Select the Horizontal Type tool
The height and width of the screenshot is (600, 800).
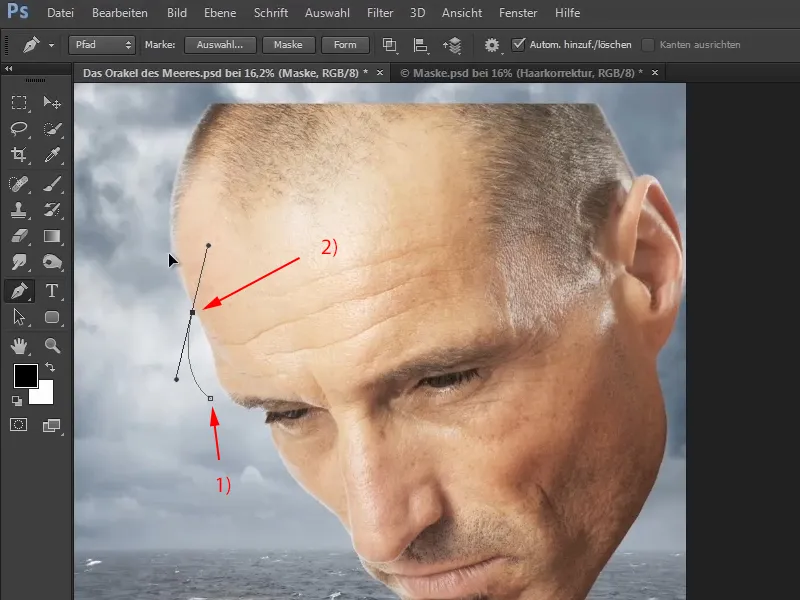[52, 291]
